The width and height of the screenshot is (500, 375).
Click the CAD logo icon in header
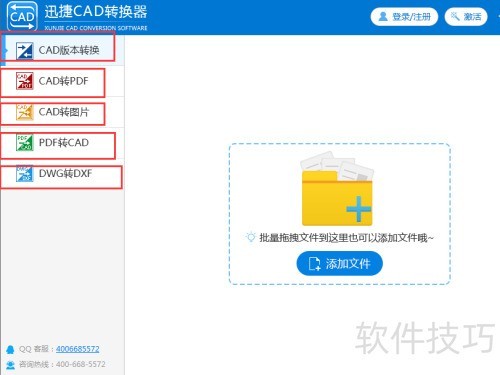tap(22, 16)
